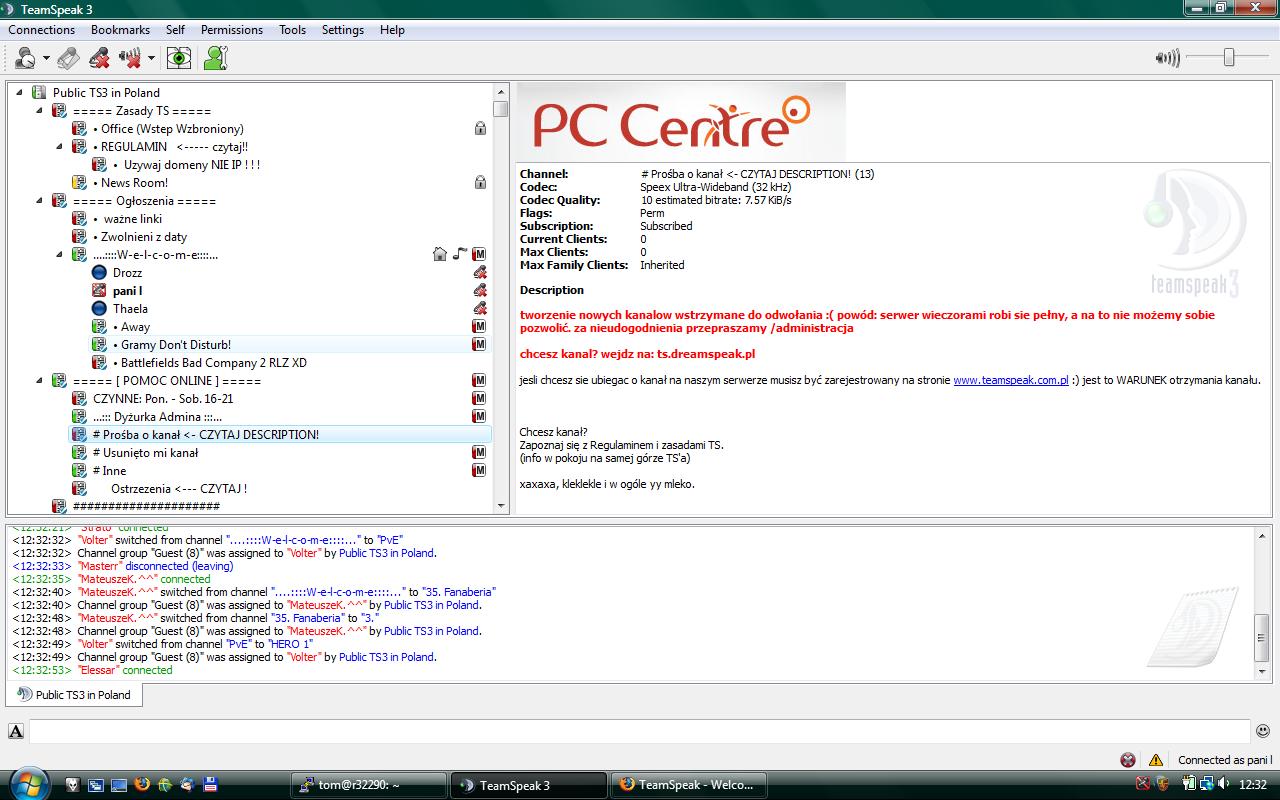Toggle subscribe to all channels eye icon
The width and height of the screenshot is (1280, 800).
coord(179,58)
